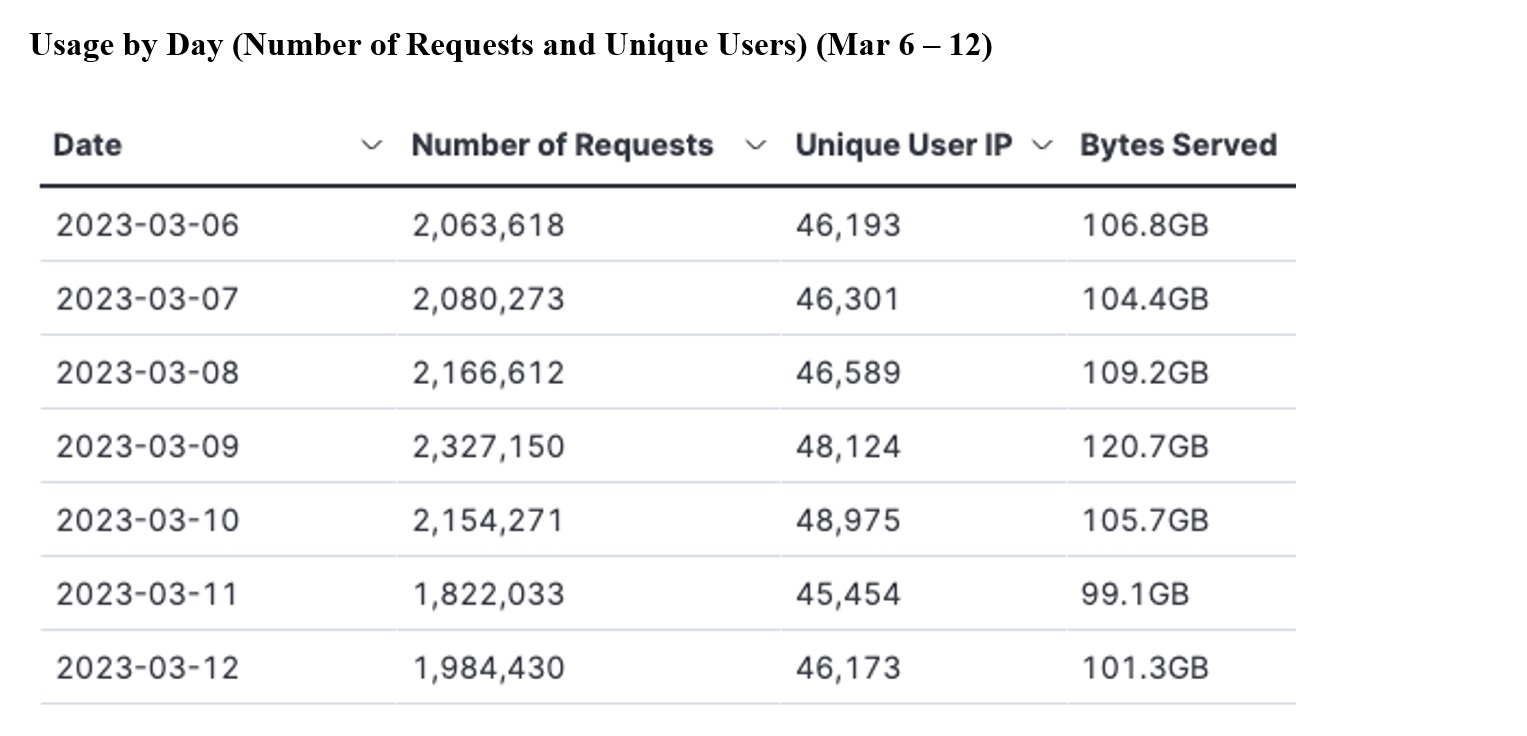This screenshot has width=1527, height=736.
Task: Click the 2023-03-08 row date
Action: [148, 373]
